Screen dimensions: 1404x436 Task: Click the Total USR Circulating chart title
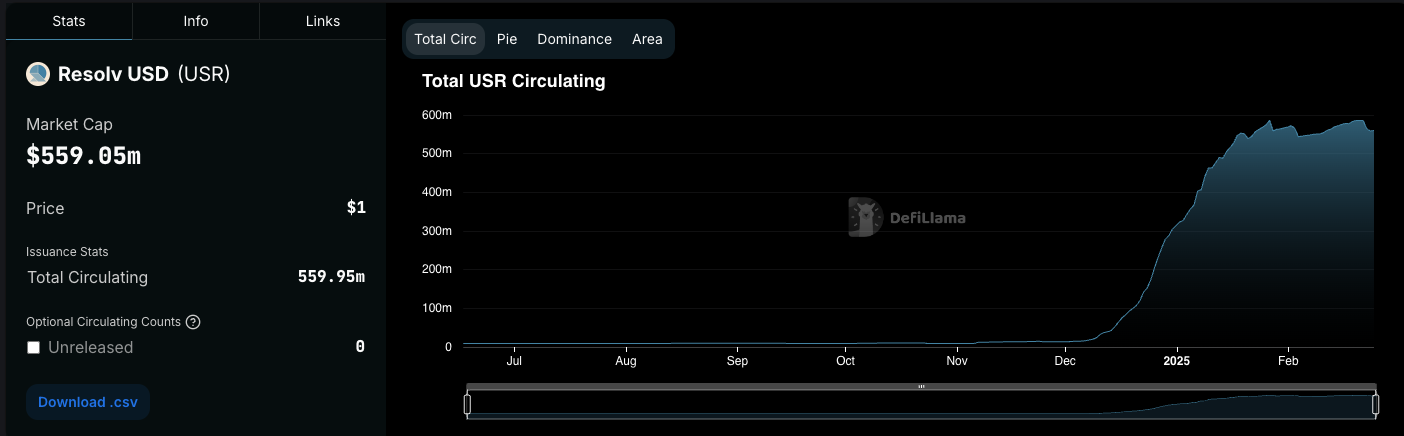(x=514, y=81)
